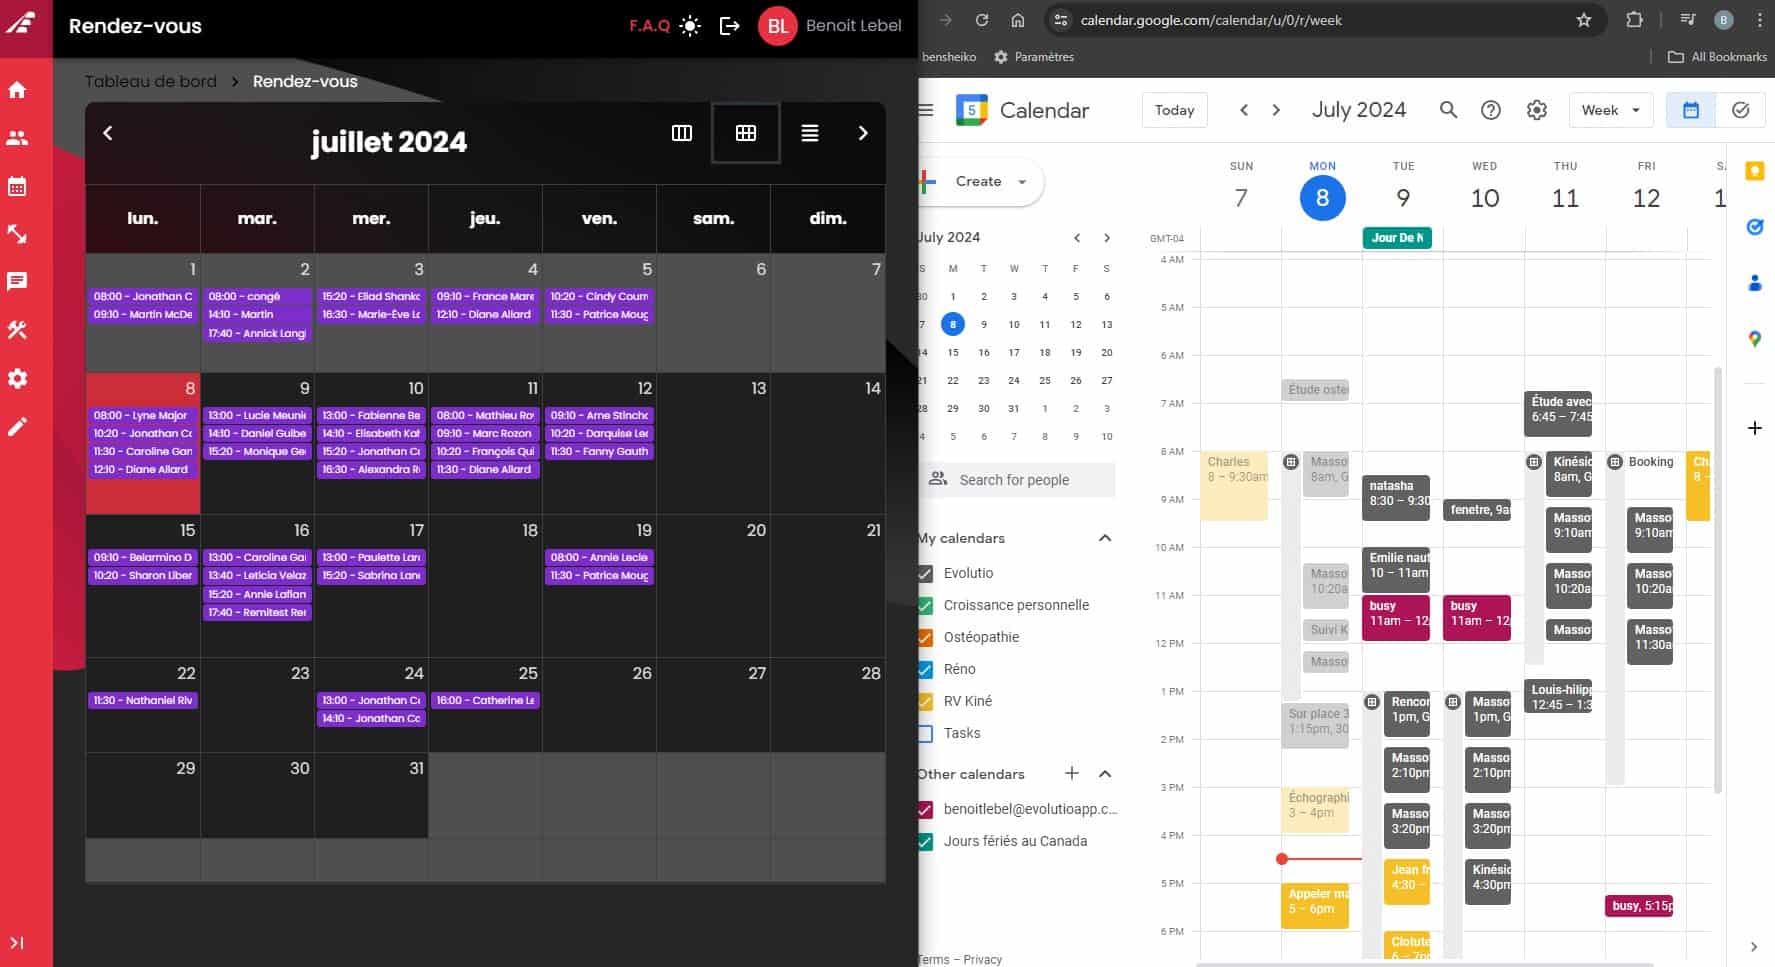Open Google Keep in side panel

coord(1754,171)
